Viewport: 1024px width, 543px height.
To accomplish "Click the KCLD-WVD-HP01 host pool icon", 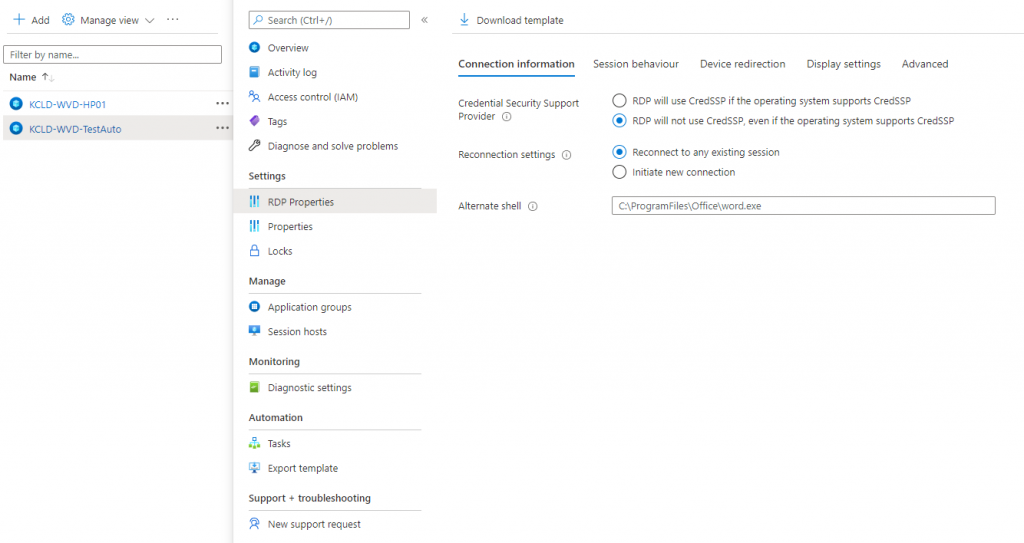I will 16,103.
